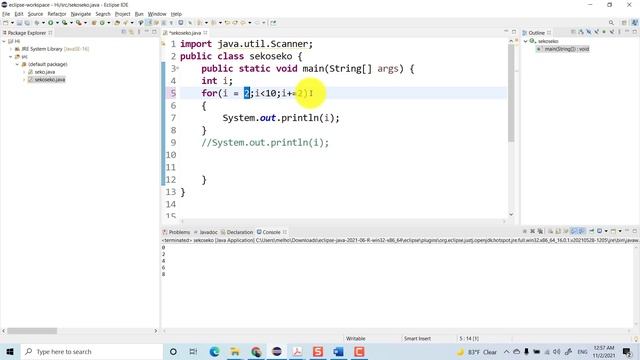The height and width of the screenshot is (360, 640).
Task: Open File Explorer from taskbar
Action: [x=235, y=351]
